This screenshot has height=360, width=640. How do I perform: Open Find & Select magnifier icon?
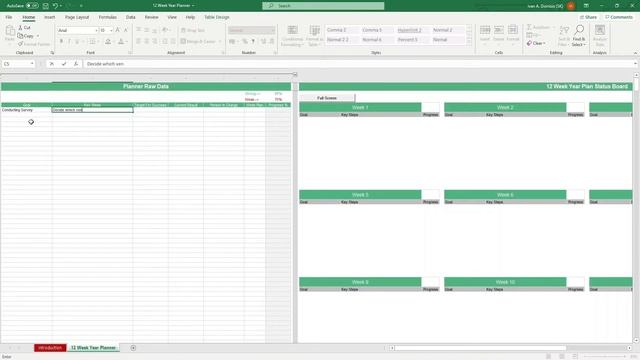579,30
